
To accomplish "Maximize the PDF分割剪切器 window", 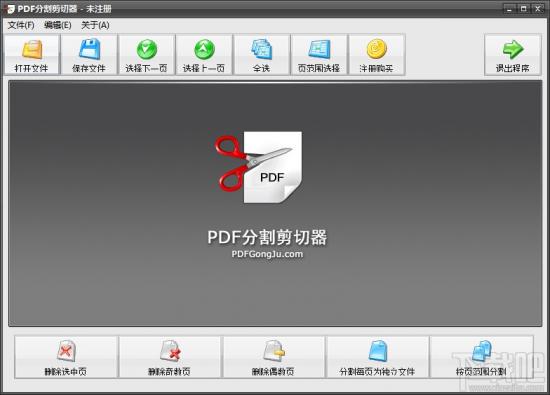I will [x=523, y=8].
